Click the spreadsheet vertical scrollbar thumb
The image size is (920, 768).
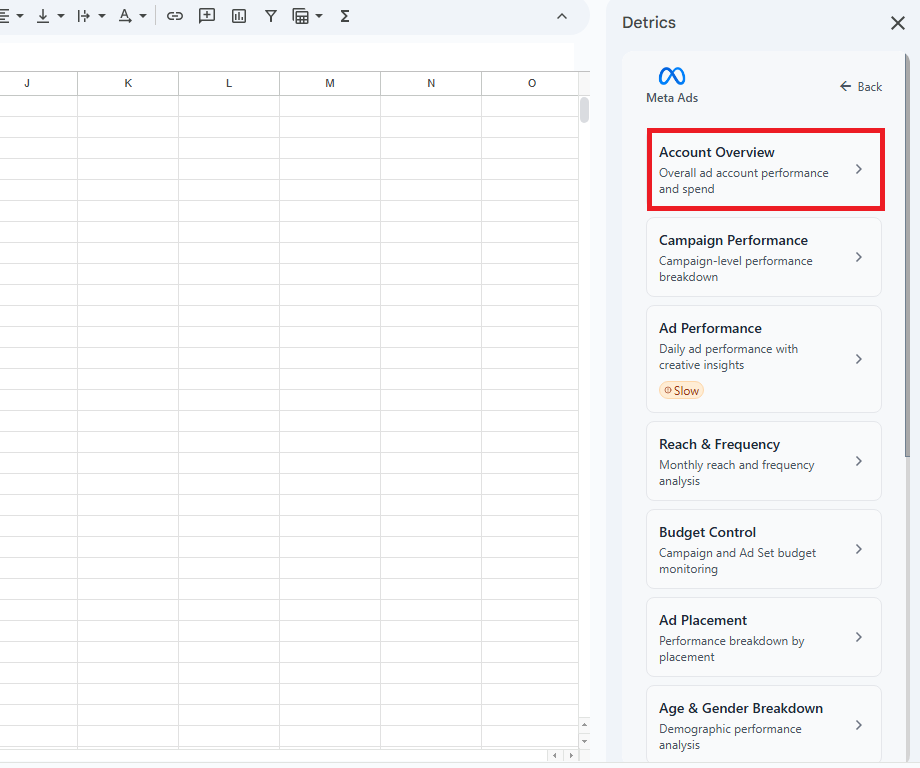[x=584, y=110]
